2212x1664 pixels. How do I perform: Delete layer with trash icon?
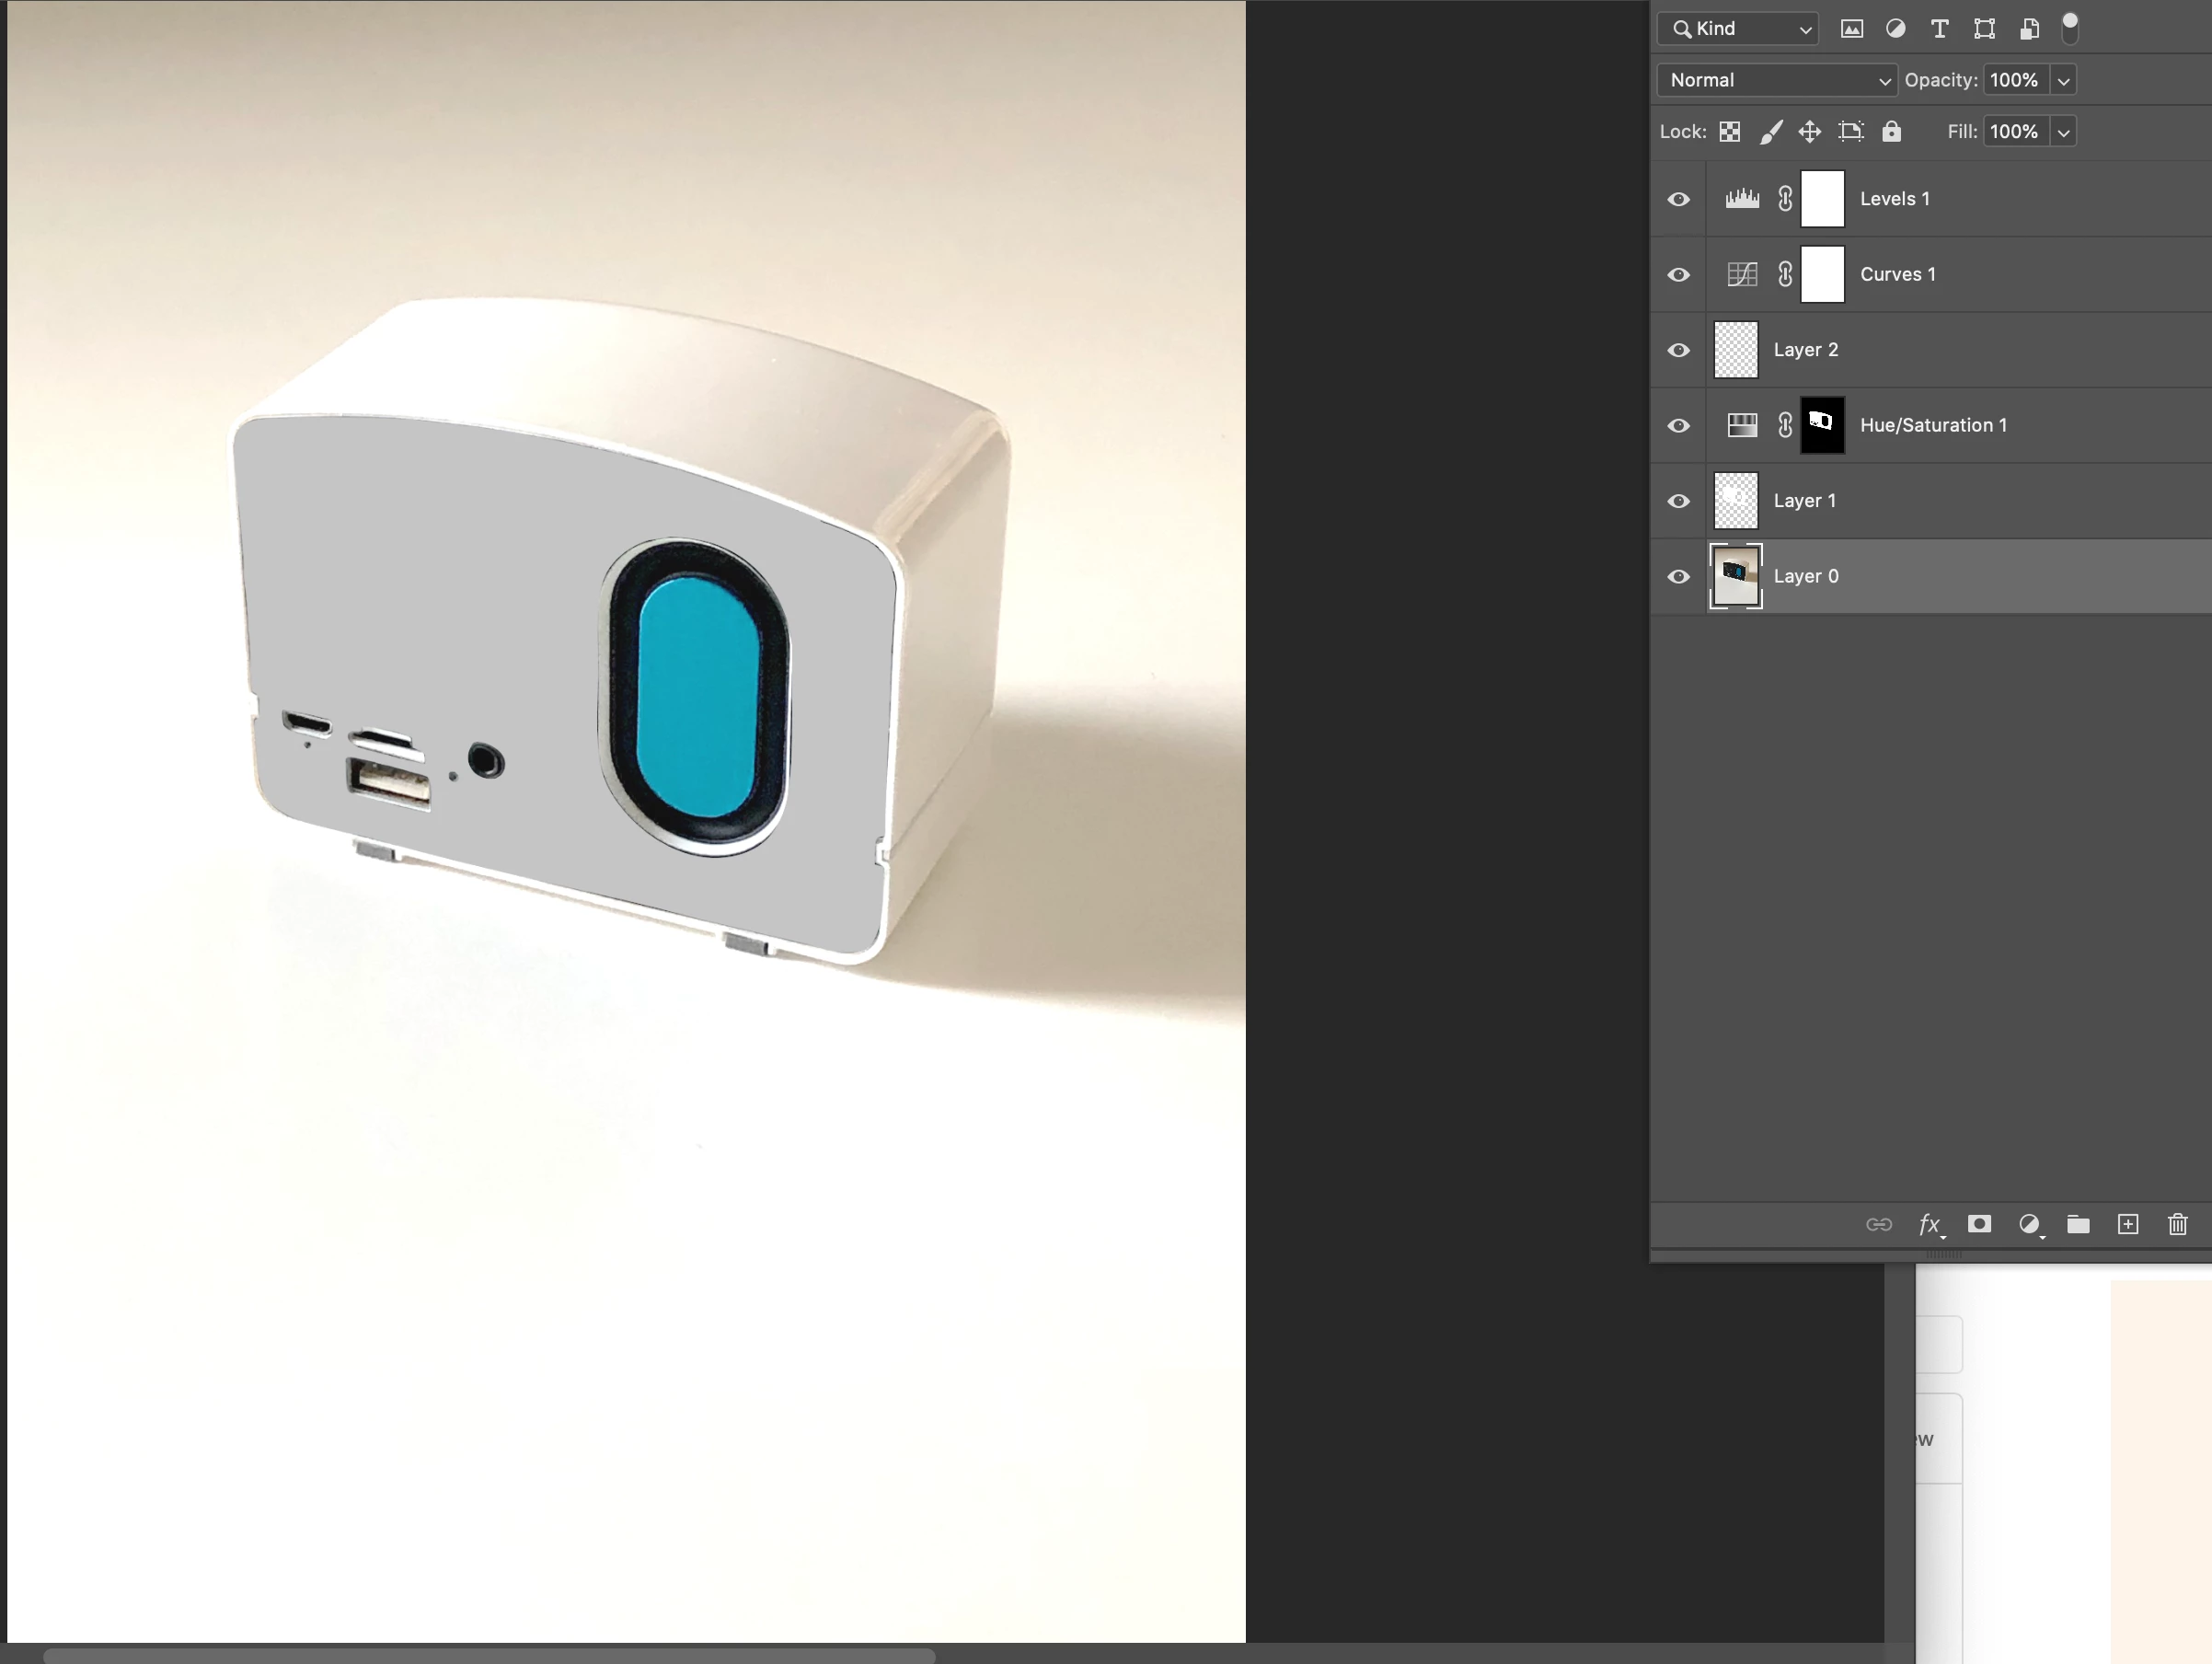(2177, 1224)
